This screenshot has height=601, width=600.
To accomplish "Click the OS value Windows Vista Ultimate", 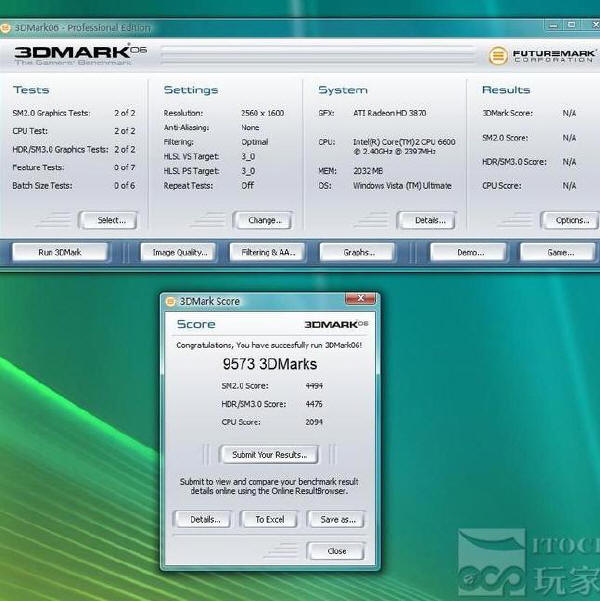I will pyautogui.click(x=402, y=186).
